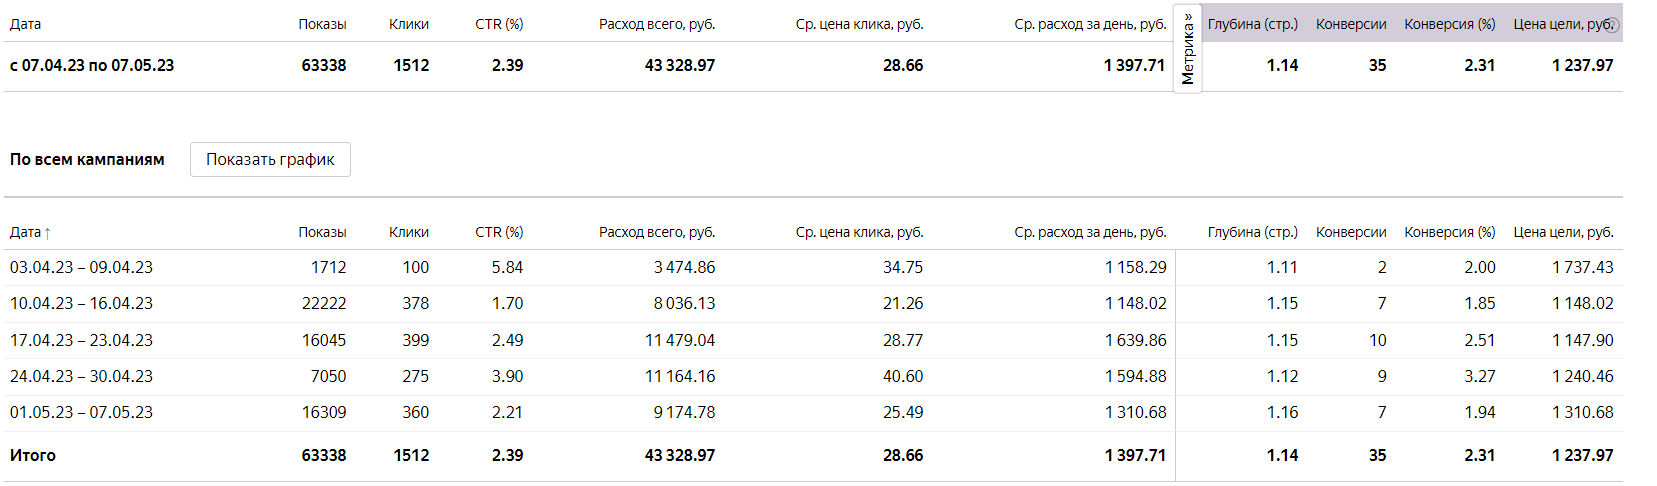Sort the weekly table by "Показы" column
This screenshot has height=486, width=1657.
click(x=322, y=232)
